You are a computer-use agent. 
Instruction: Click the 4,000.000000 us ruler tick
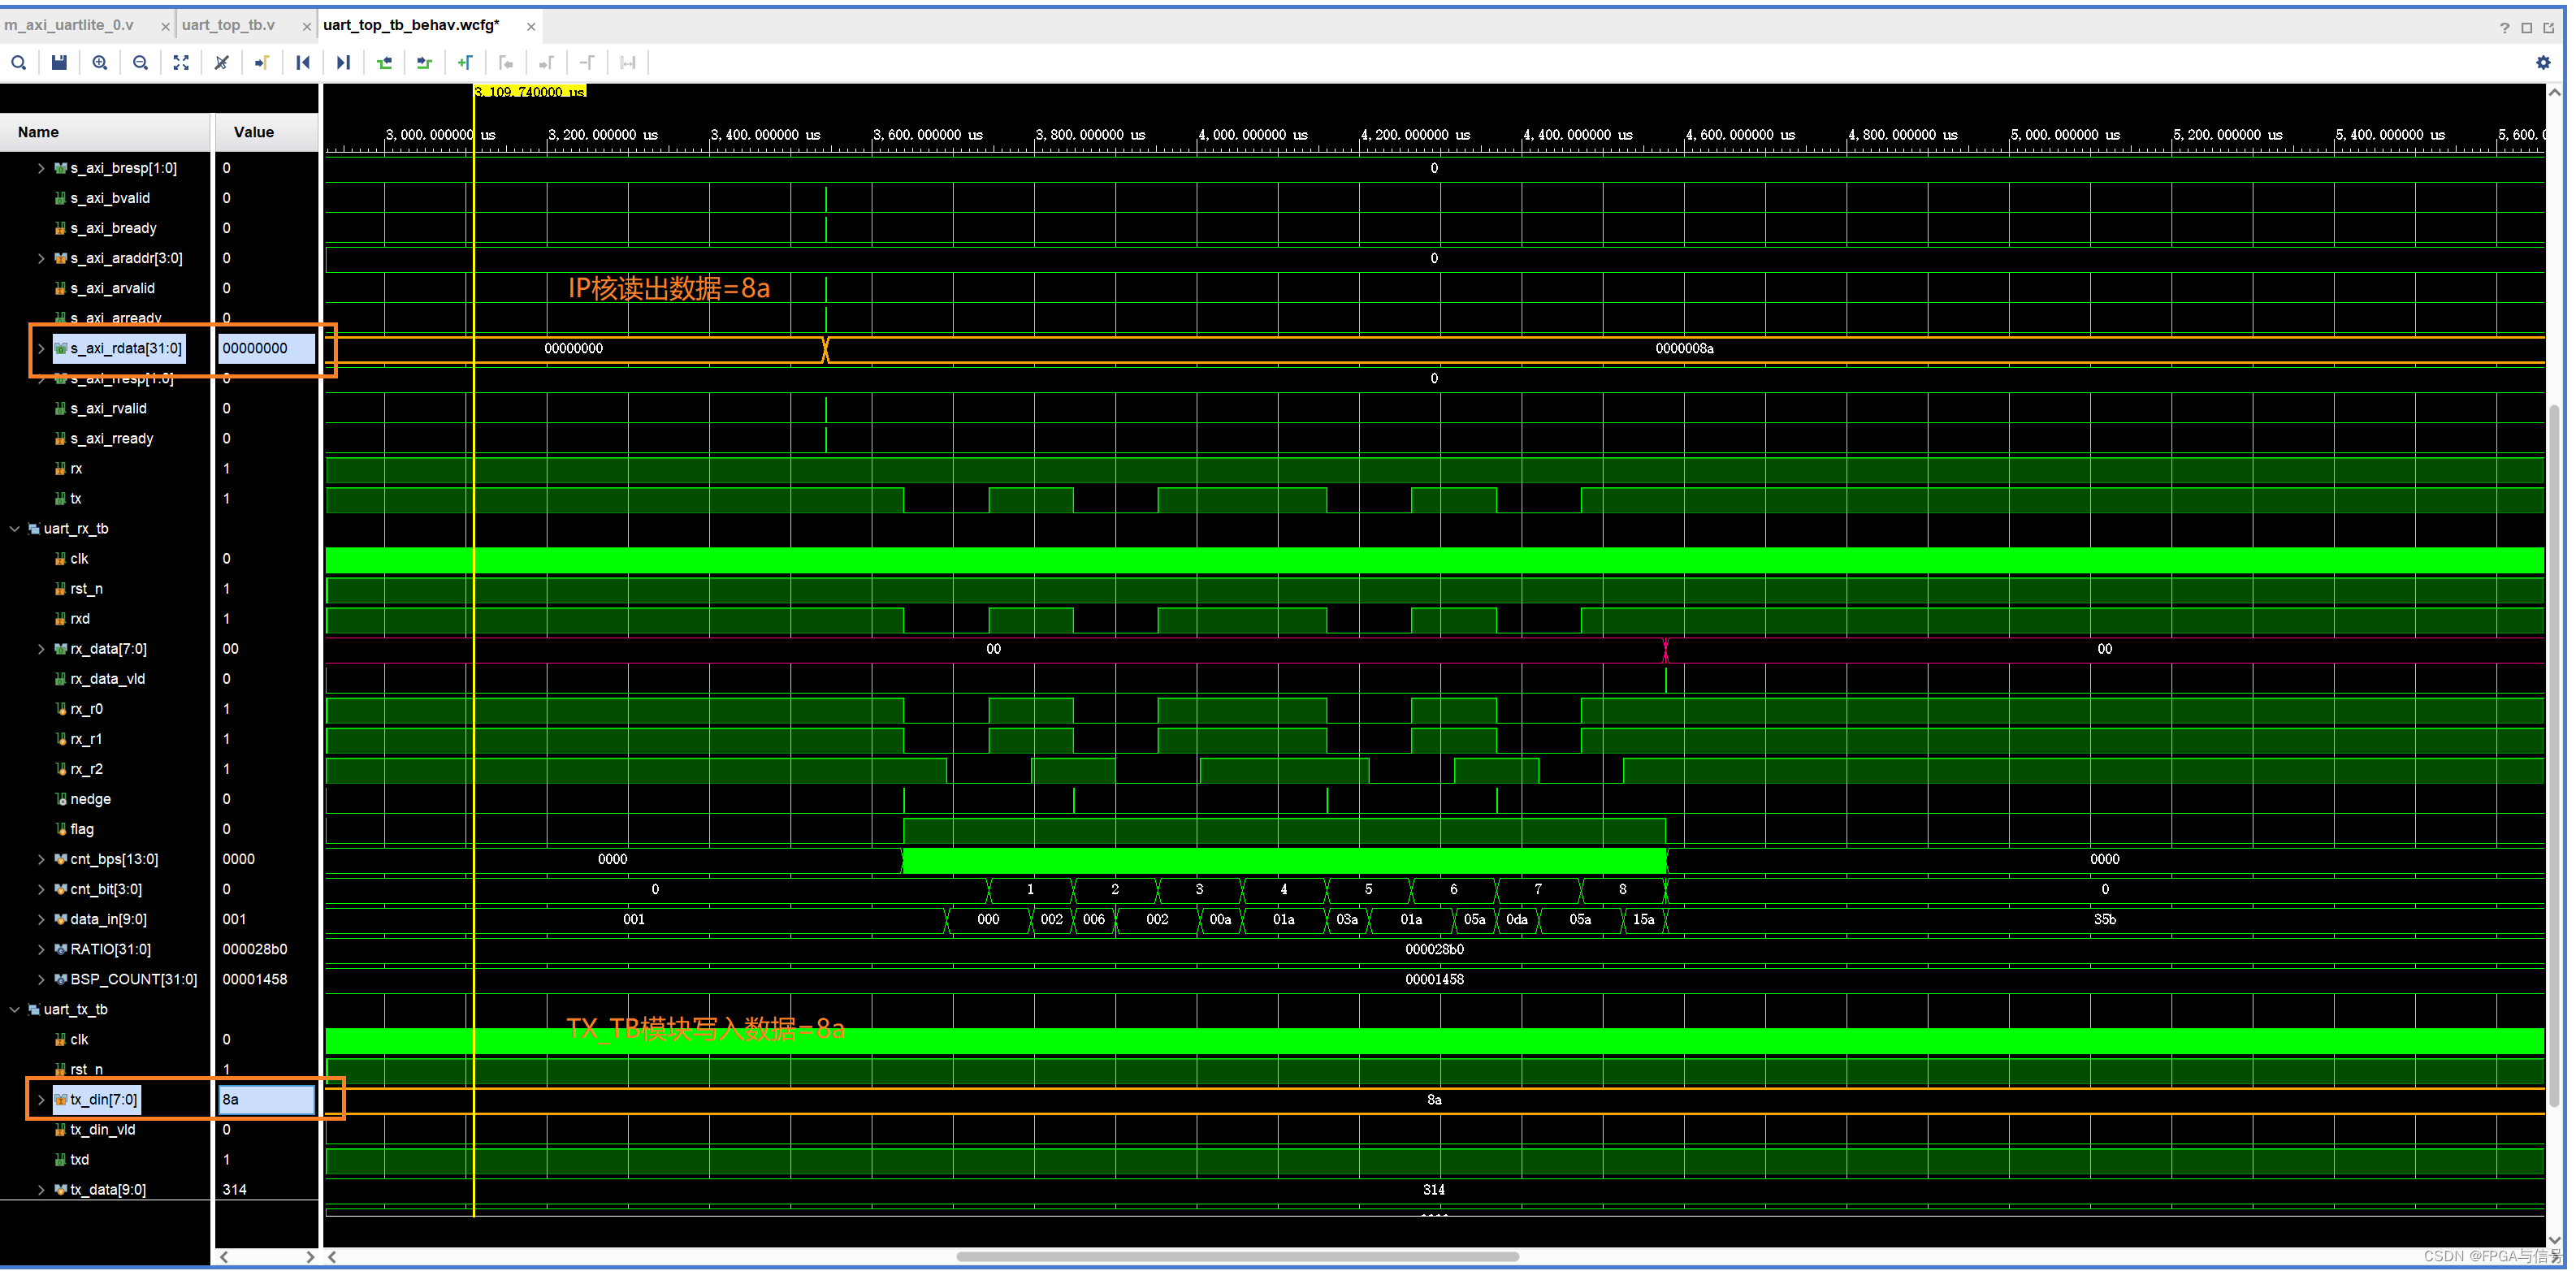(1252, 134)
